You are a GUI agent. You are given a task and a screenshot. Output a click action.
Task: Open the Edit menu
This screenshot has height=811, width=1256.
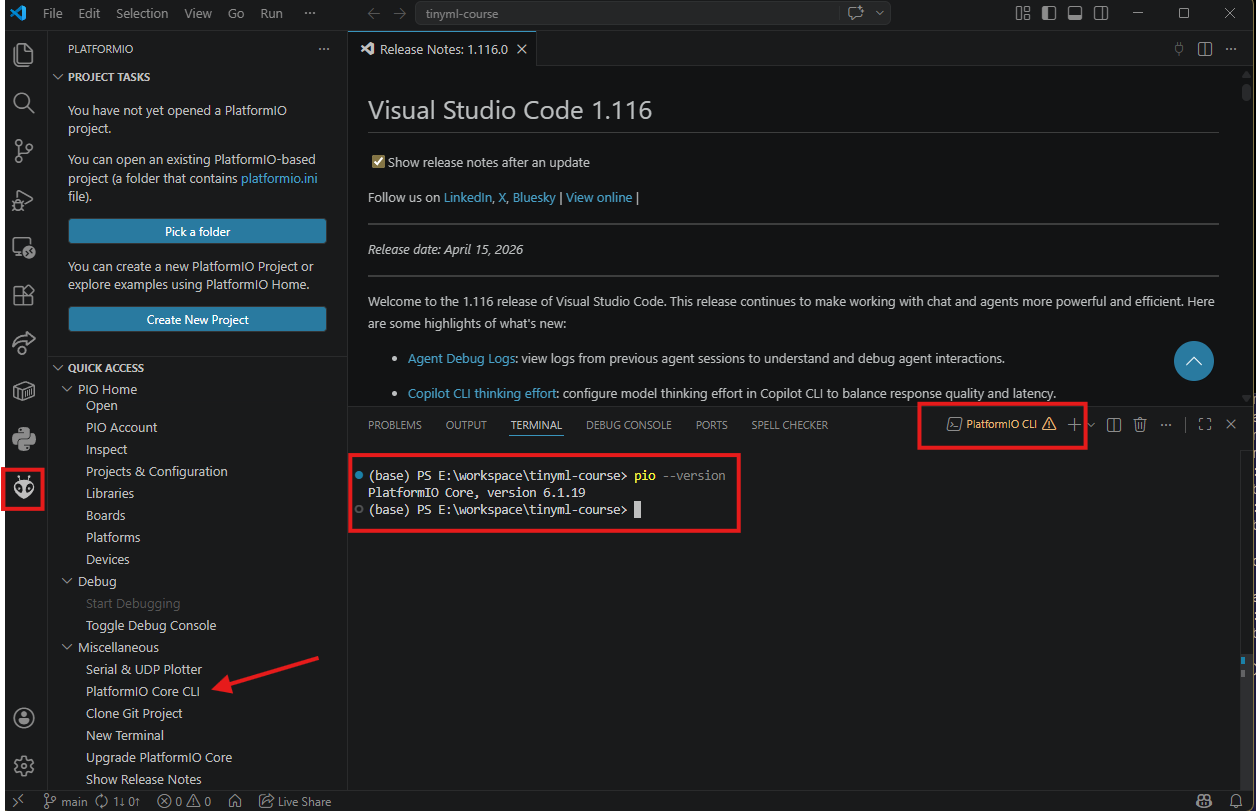pos(89,13)
